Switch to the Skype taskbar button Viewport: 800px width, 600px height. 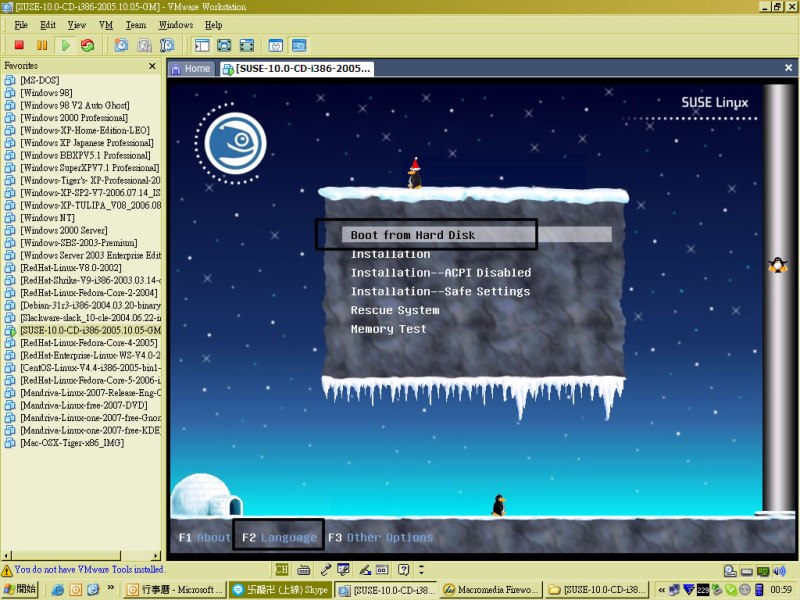coord(280,590)
